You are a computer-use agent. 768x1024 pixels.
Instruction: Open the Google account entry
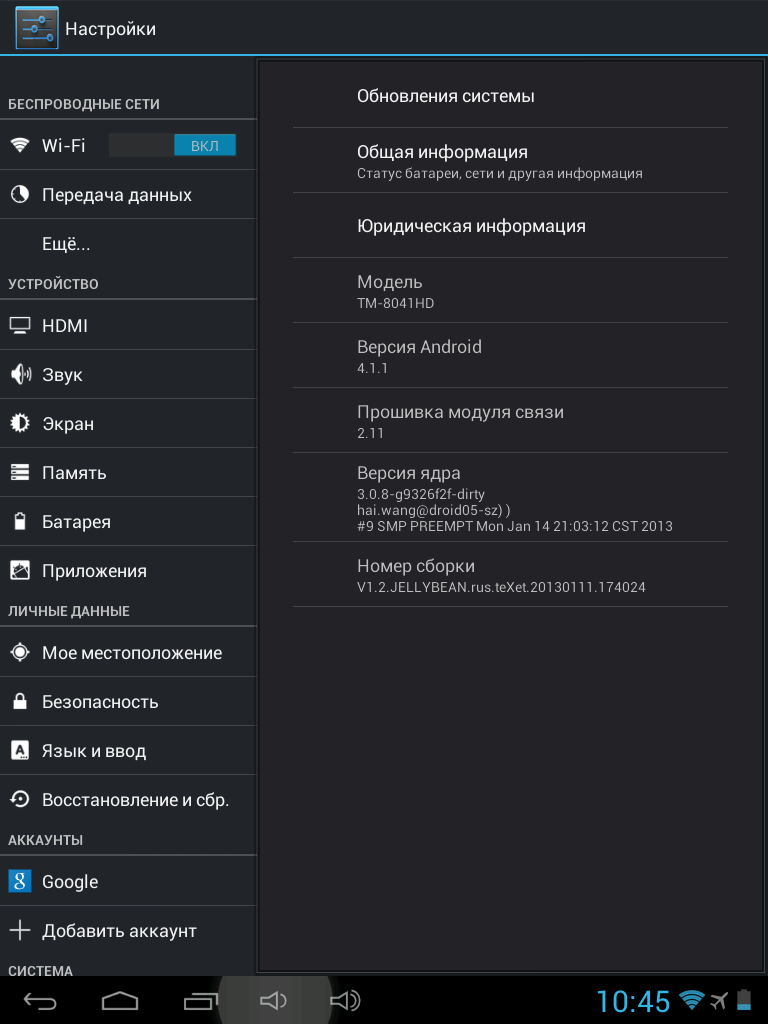128,881
